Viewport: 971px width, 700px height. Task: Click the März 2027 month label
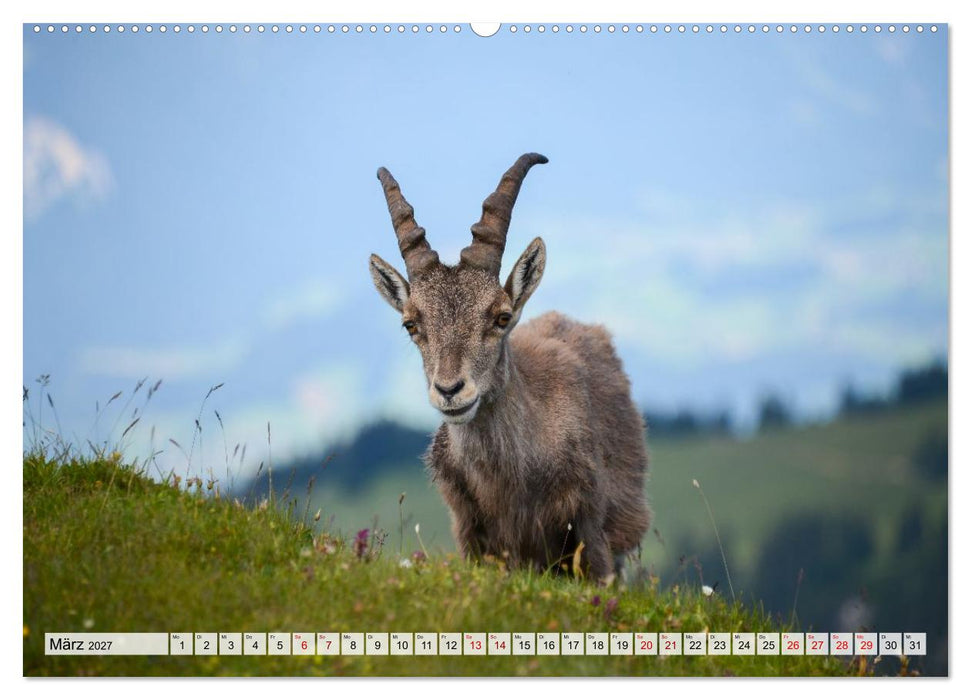(x=107, y=644)
